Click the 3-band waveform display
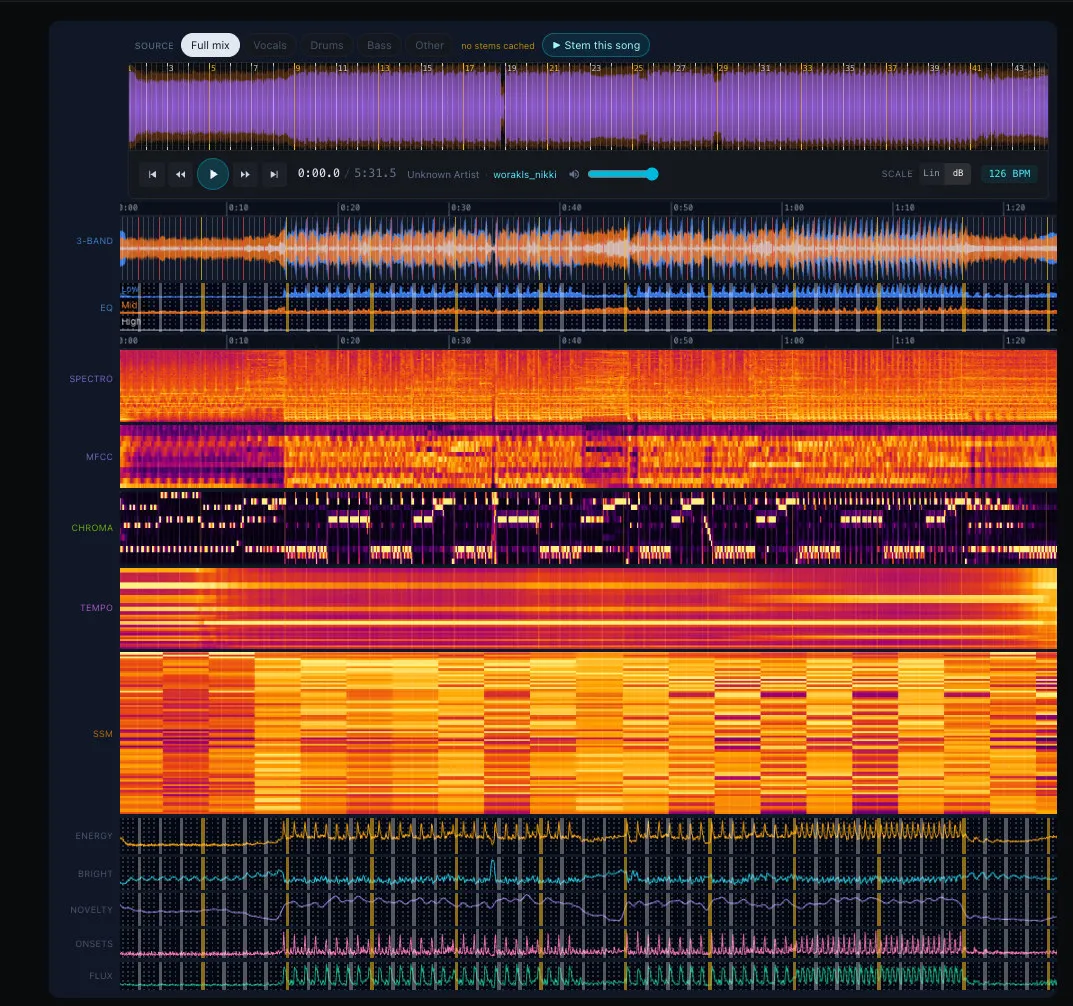The height and width of the screenshot is (1006, 1073). click(x=589, y=247)
